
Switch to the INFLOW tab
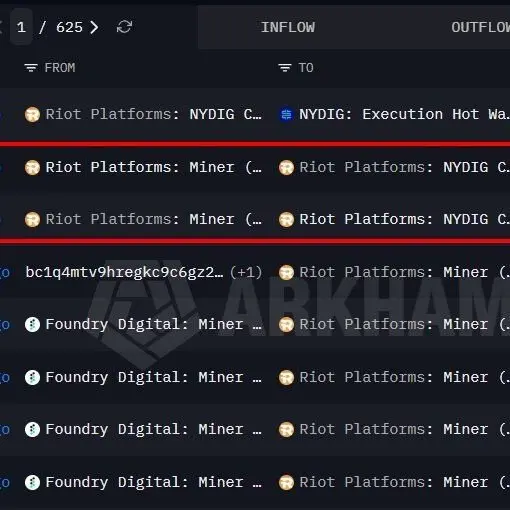tap(288, 27)
